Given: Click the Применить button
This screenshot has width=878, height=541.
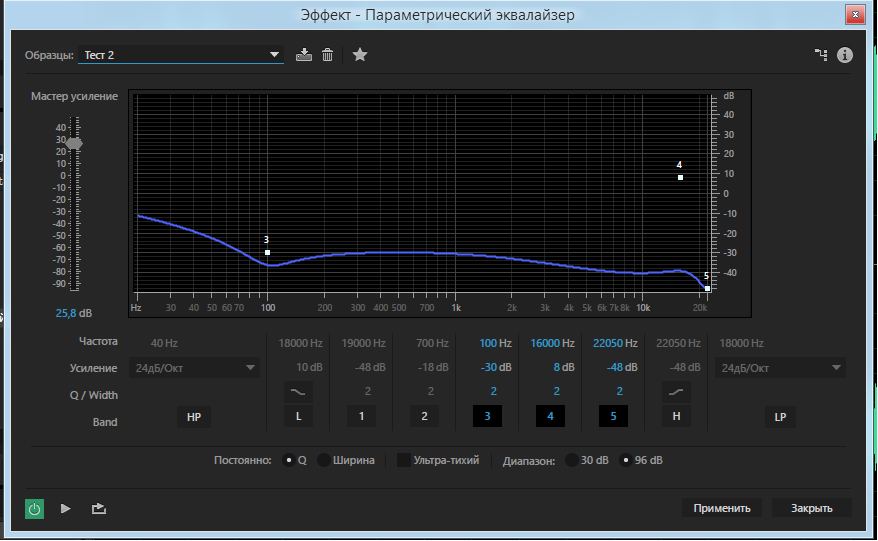Looking at the screenshot, I should pos(722,508).
